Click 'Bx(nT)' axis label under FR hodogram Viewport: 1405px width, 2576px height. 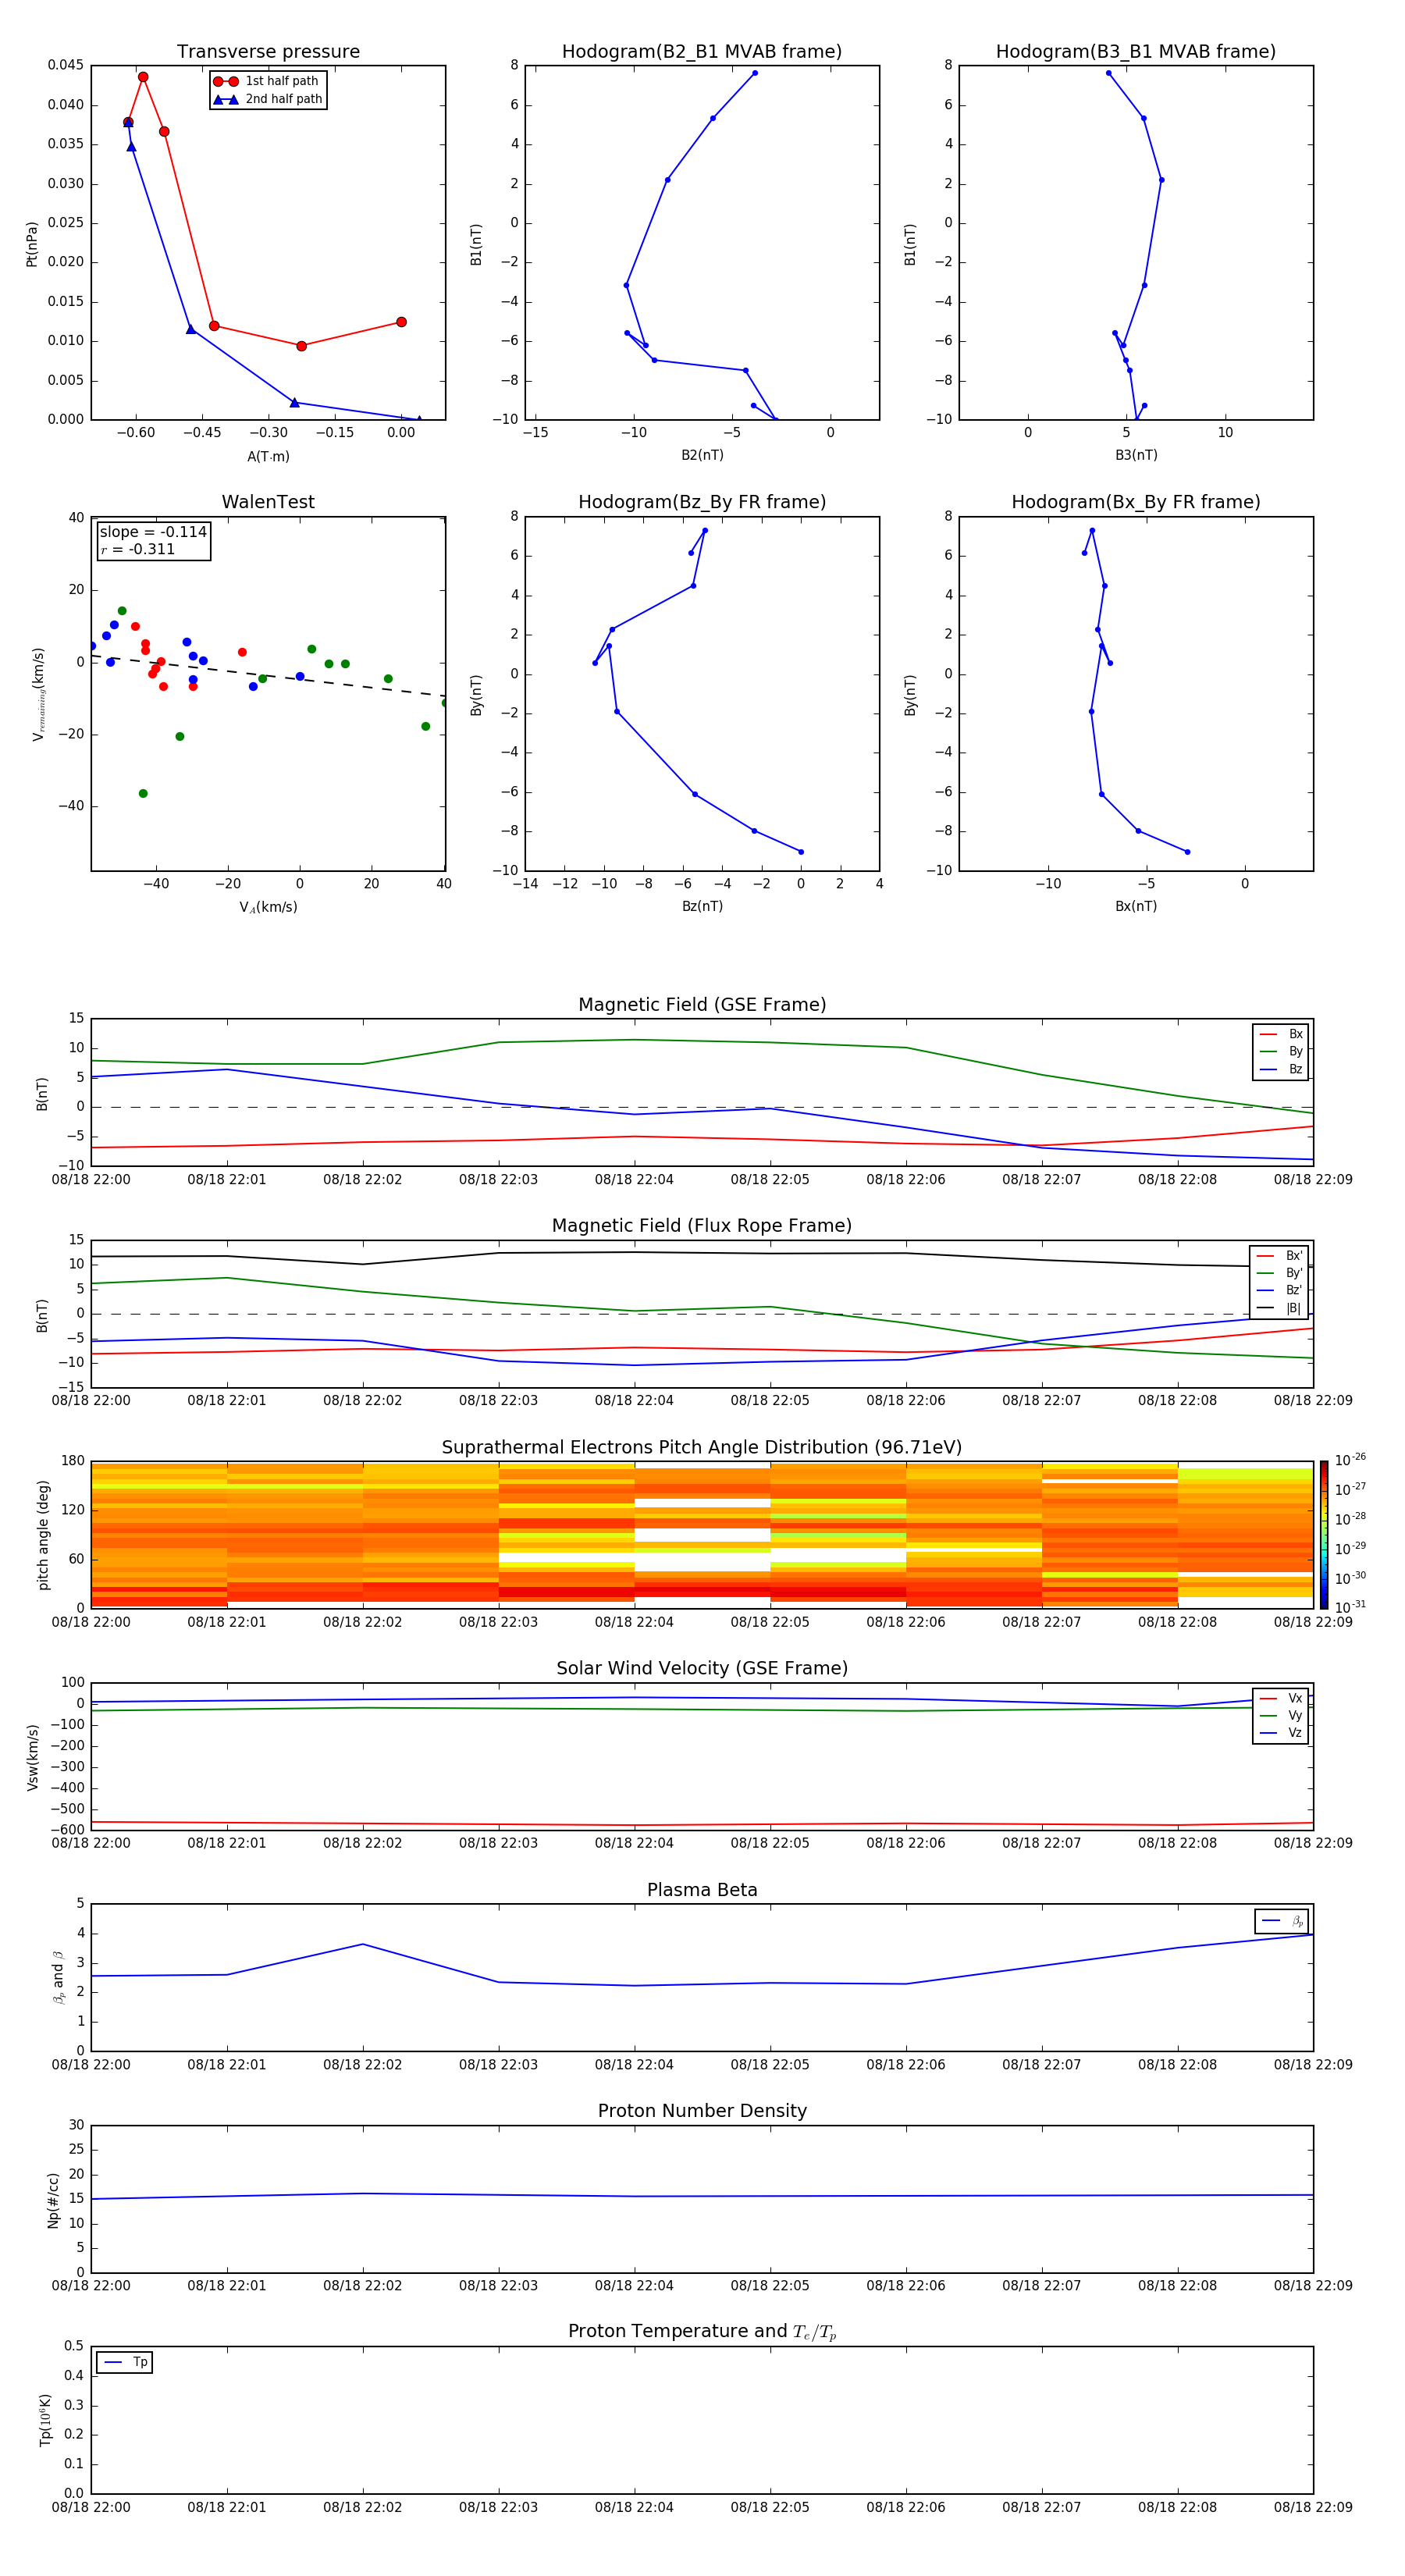tap(1136, 906)
